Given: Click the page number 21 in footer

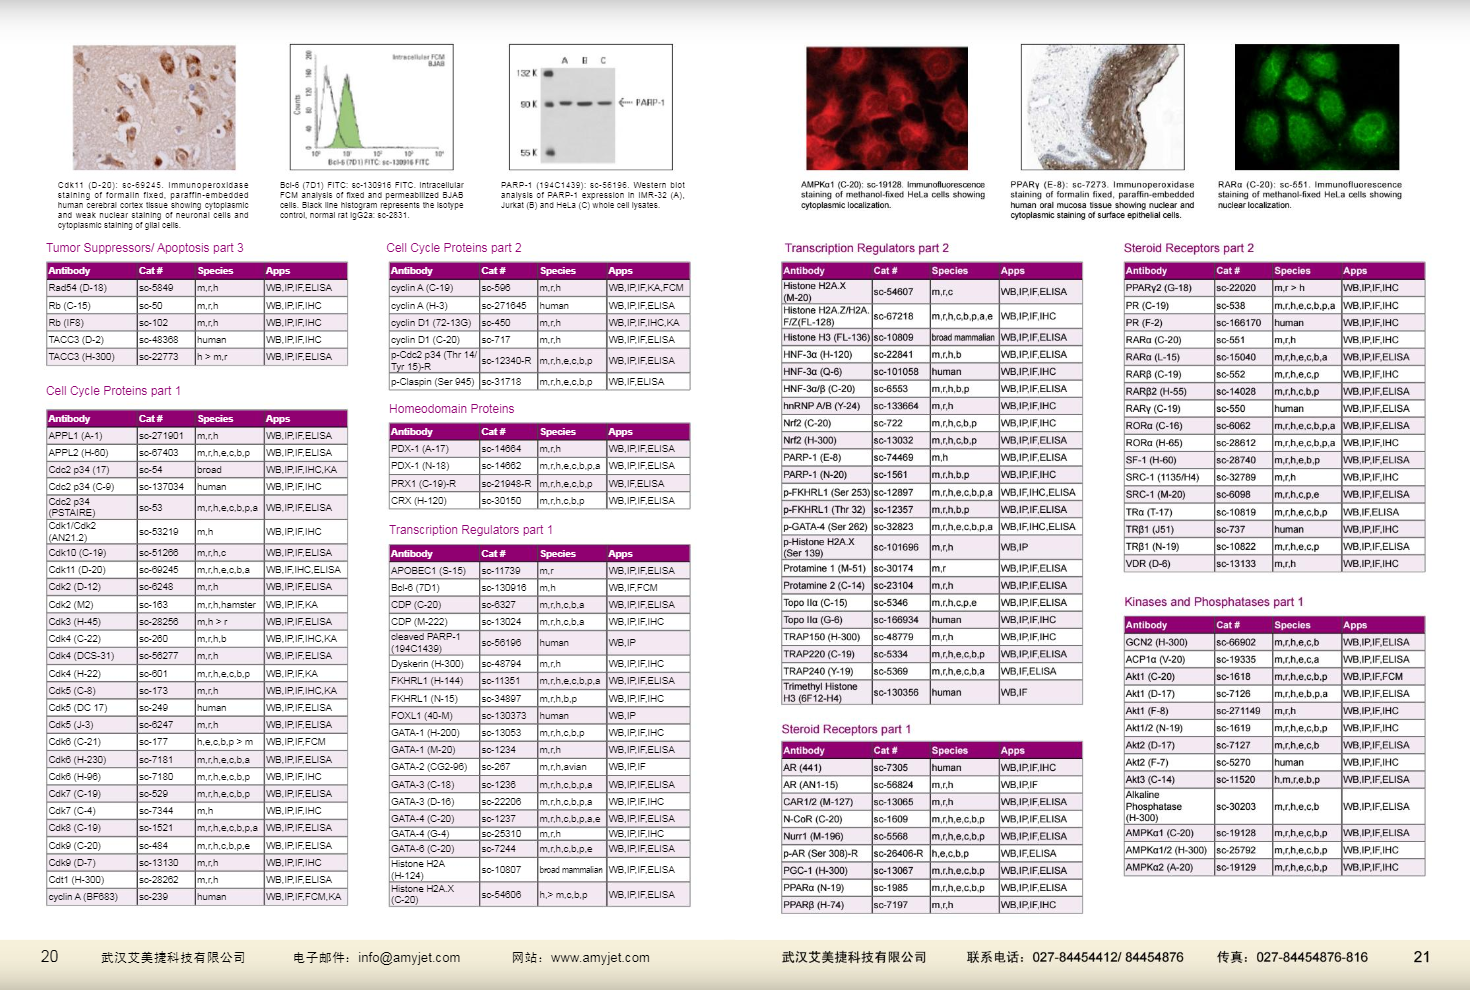Looking at the screenshot, I should click(1421, 957).
